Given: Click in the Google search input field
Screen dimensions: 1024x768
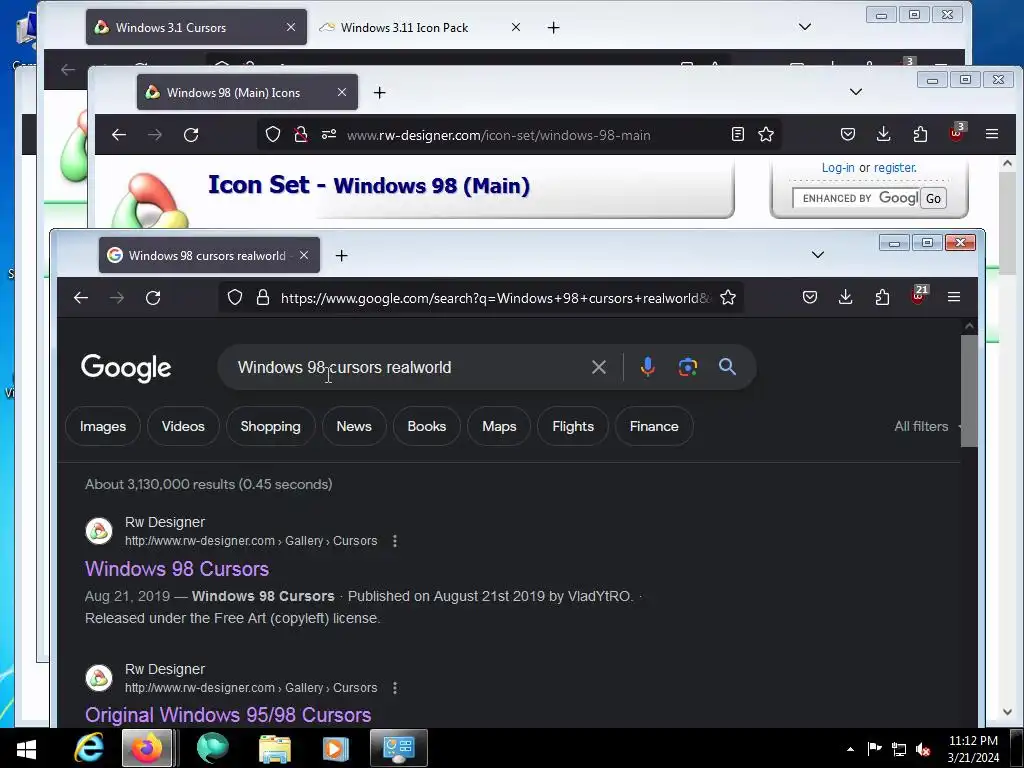Looking at the screenshot, I should [x=405, y=367].
